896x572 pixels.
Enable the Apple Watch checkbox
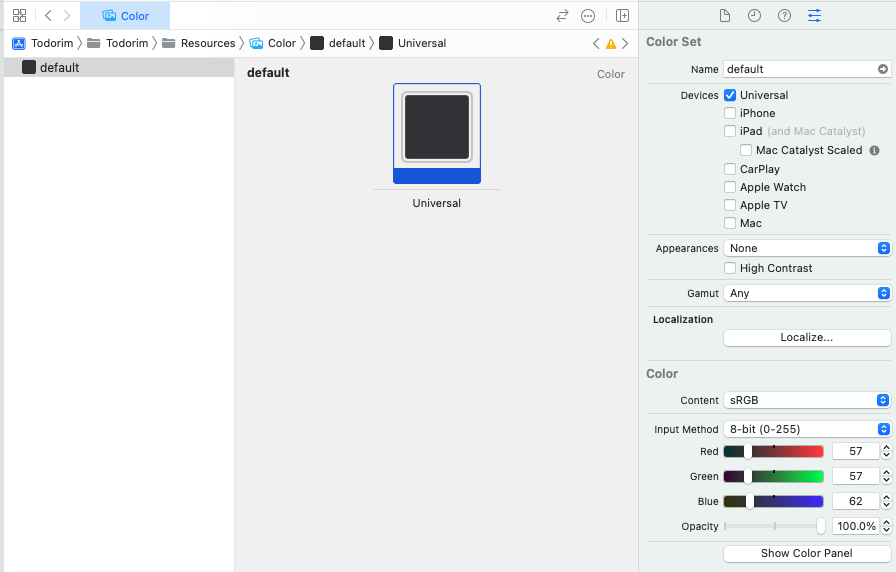[x=730, y=187]
